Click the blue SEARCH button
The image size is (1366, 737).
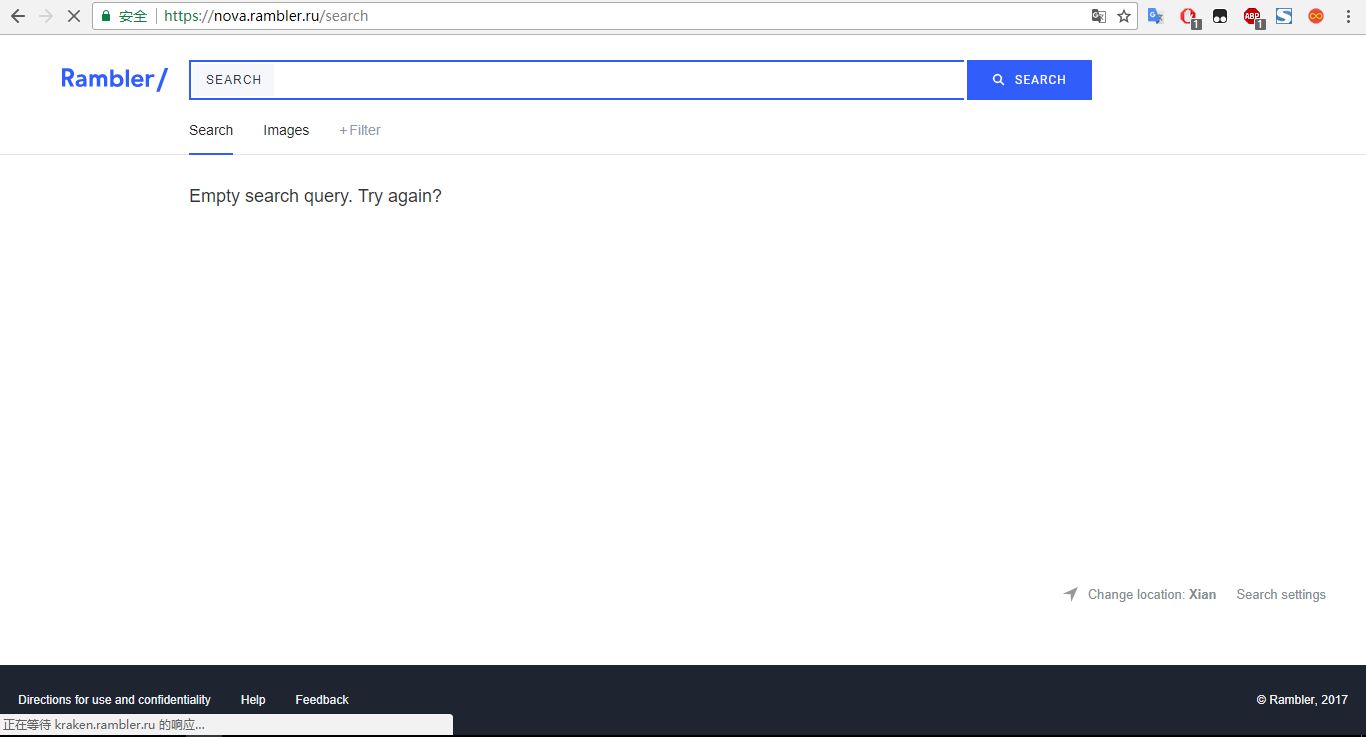[x=1029, y=80]
